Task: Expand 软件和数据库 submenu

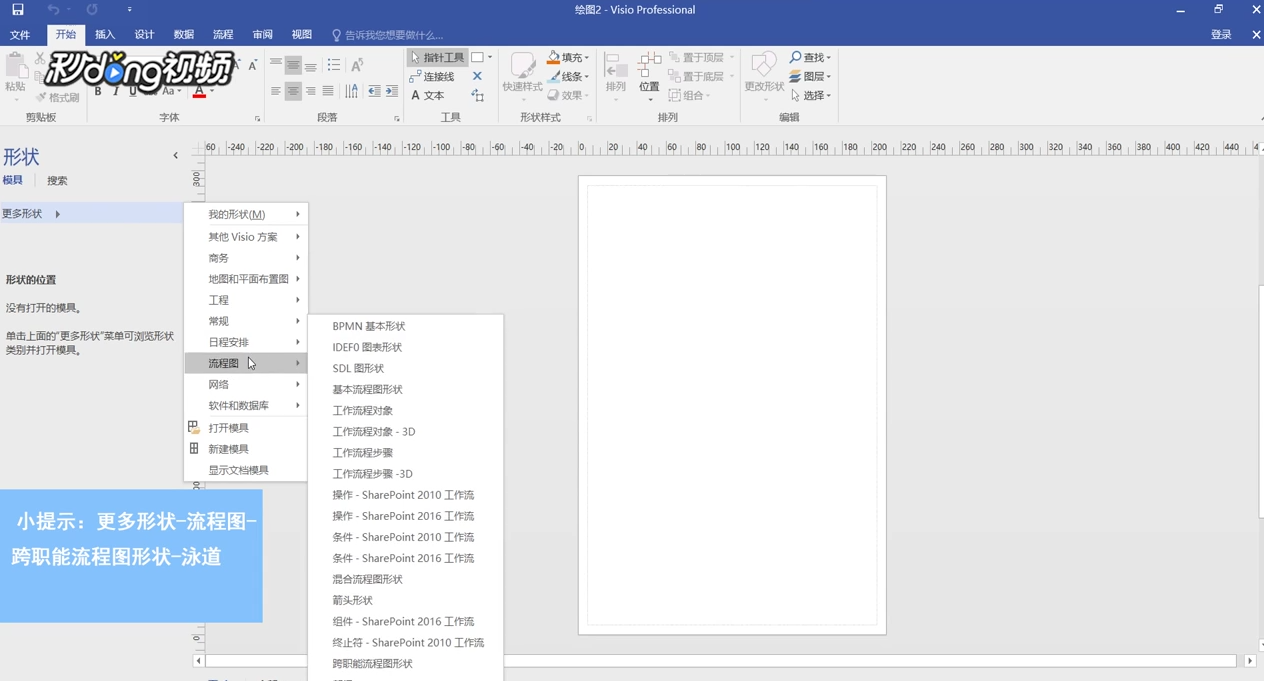Action: click(246, 405)
